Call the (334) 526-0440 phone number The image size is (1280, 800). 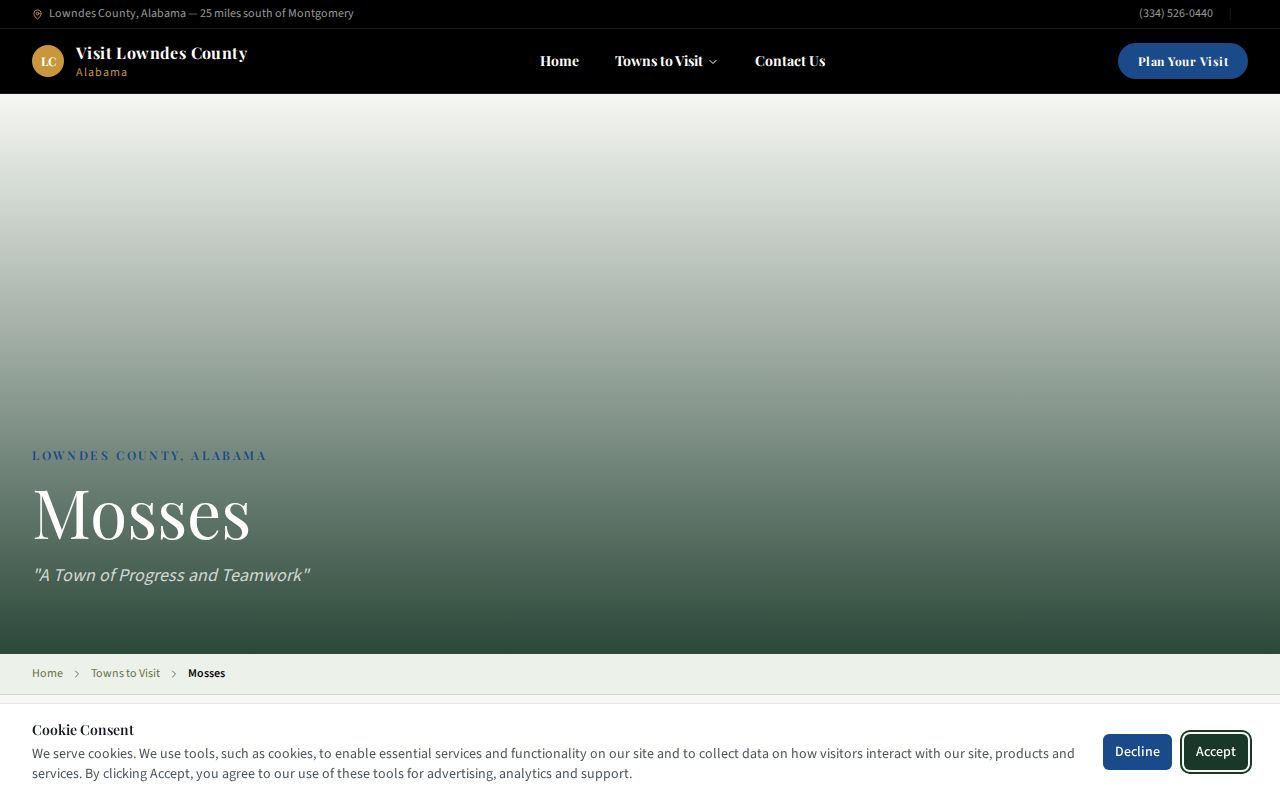pos(1176,14)
